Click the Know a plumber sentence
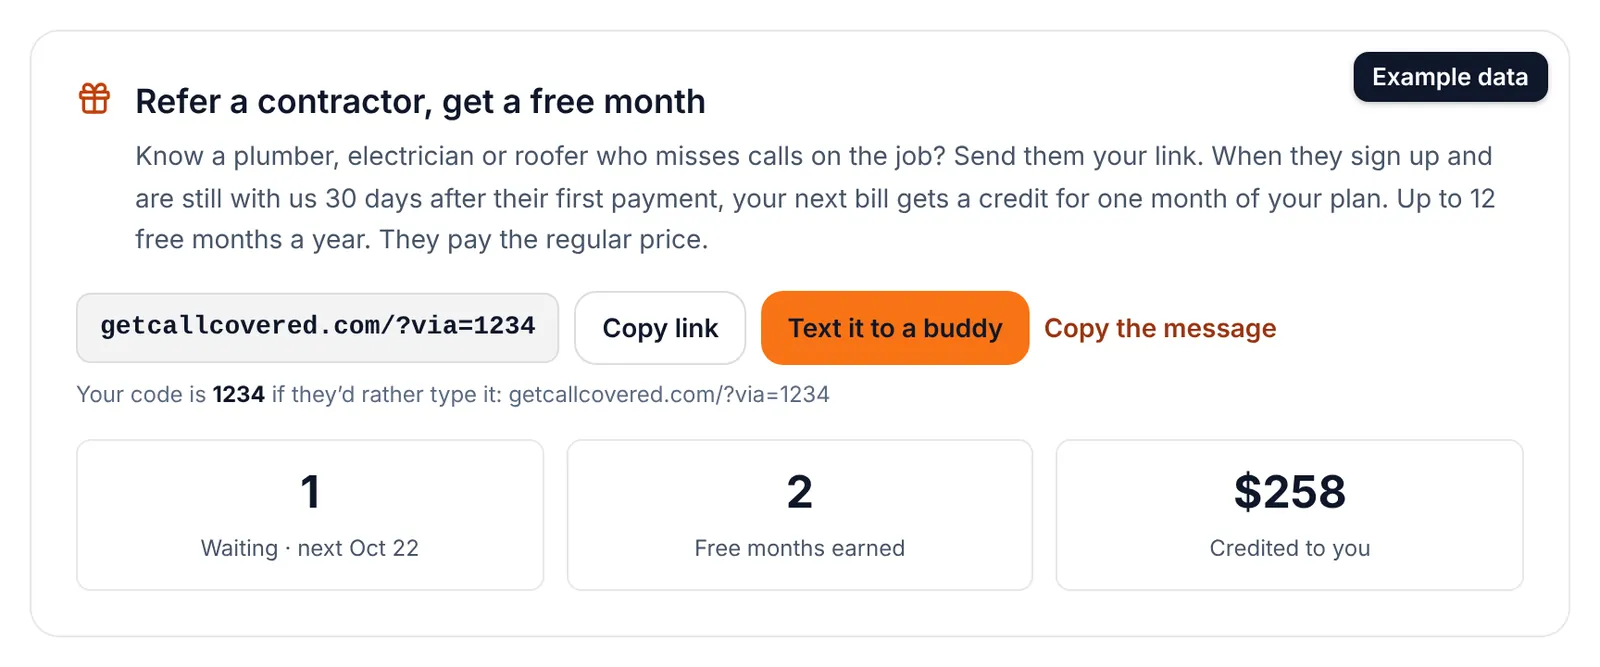This screenshot has height=667, width=1600. (x=540, y=156)
